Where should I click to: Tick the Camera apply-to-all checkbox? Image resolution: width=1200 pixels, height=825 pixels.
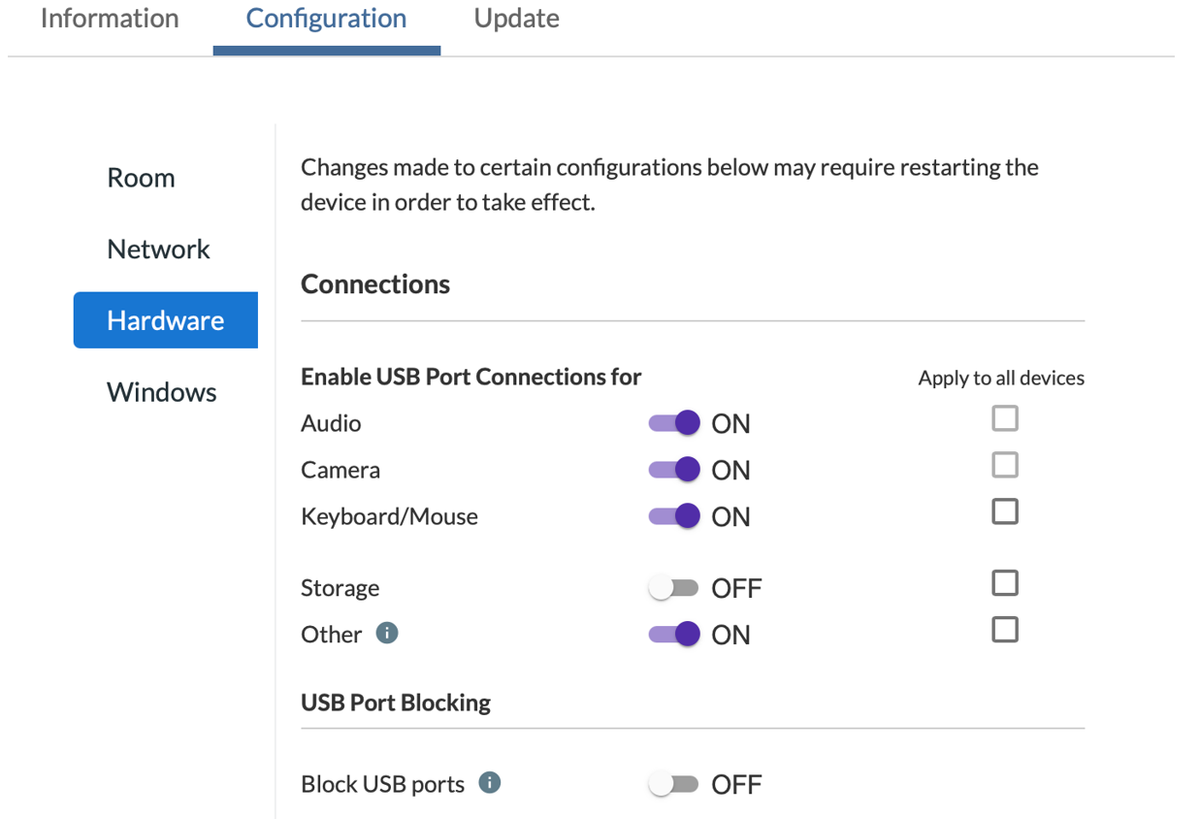(1005, 465)
